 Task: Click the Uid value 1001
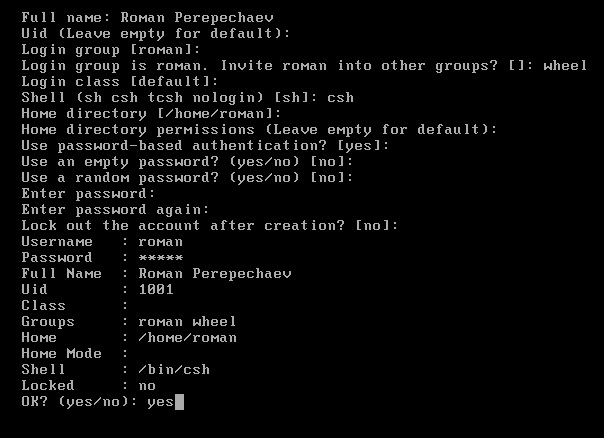(x=156, y=290)
